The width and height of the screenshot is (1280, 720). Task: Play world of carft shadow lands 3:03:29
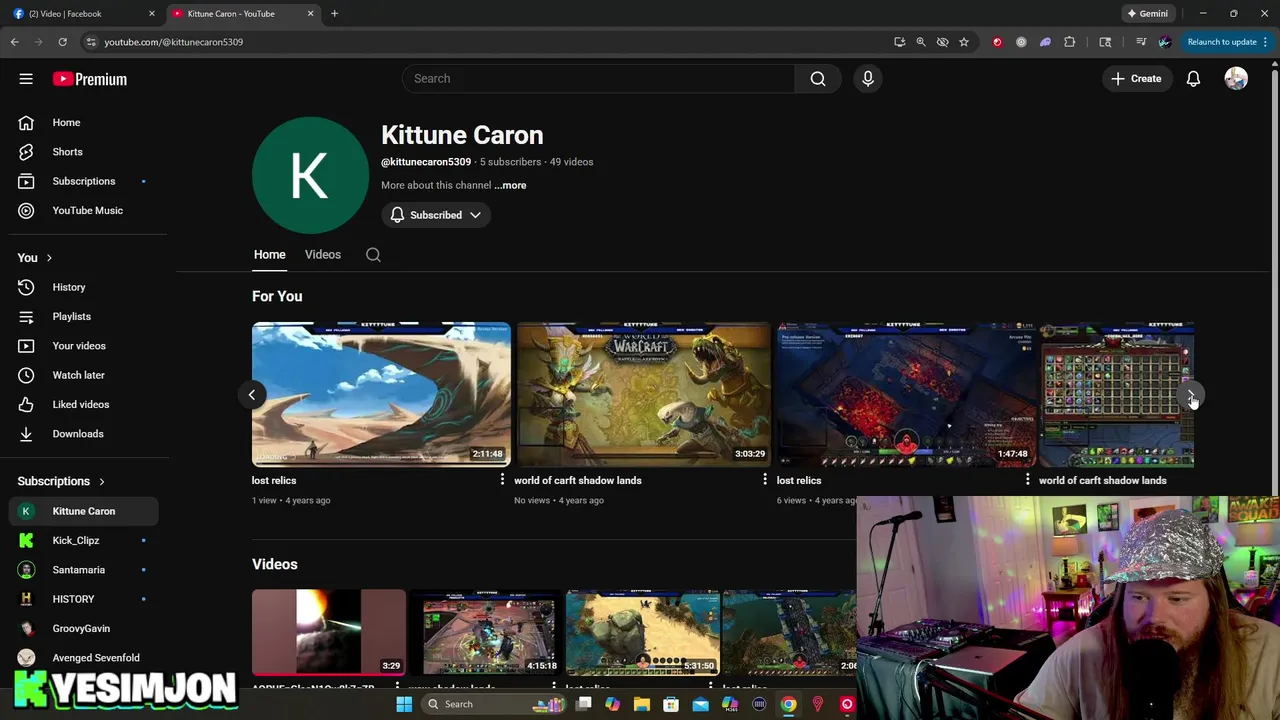pos(643,394)
